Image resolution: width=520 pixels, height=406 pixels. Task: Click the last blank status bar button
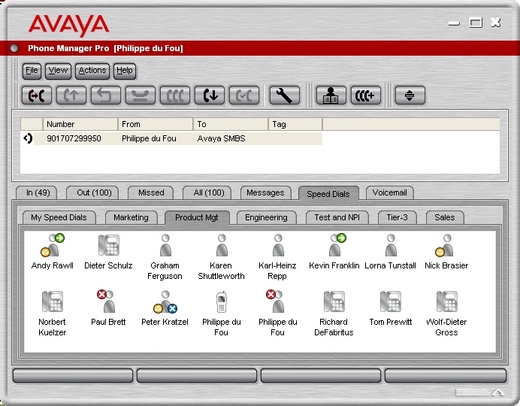point(446,375)
